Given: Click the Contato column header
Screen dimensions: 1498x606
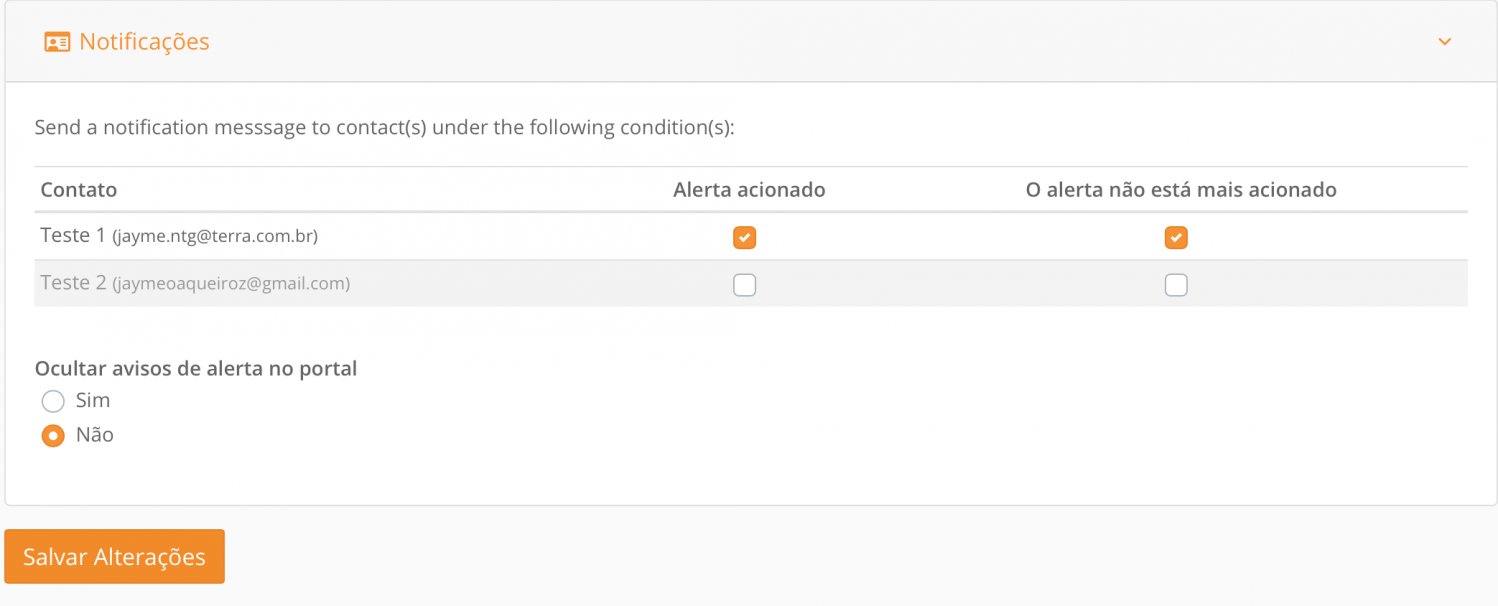Looking at the screenshot, I should (x=79, y=190).
